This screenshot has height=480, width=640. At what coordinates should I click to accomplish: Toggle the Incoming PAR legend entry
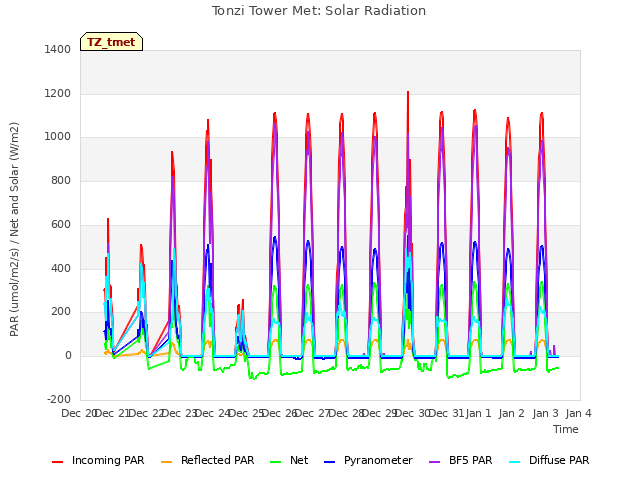(x=98, y=460)
